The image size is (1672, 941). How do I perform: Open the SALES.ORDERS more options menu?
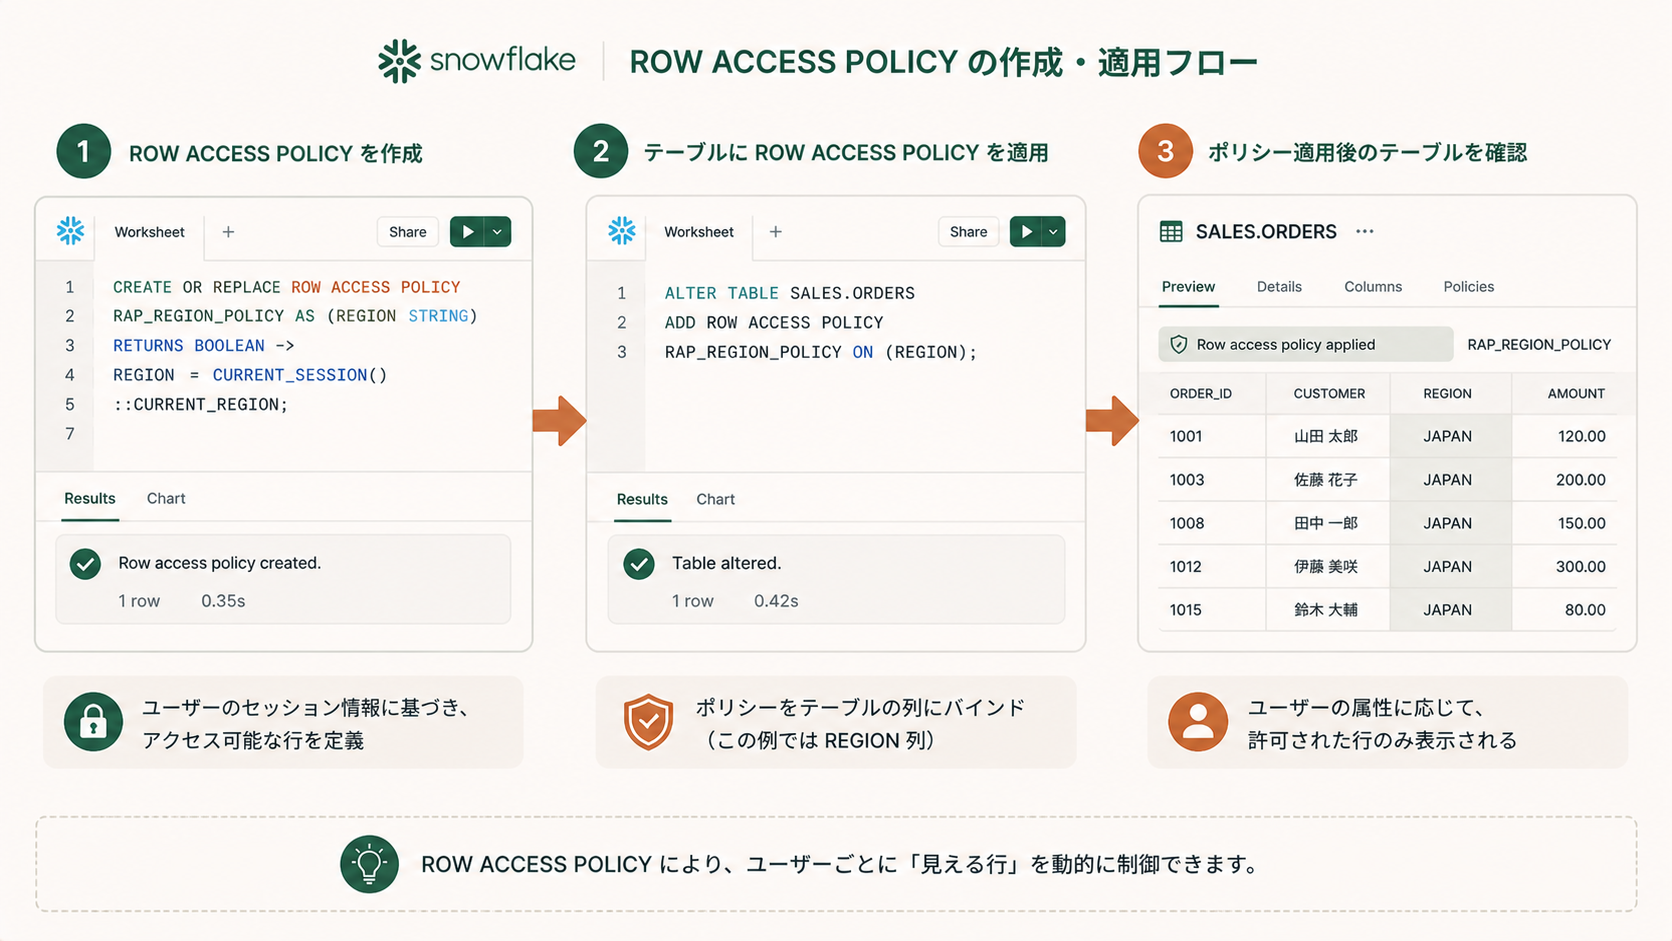pyautogui.click(x=1365, y=231)
